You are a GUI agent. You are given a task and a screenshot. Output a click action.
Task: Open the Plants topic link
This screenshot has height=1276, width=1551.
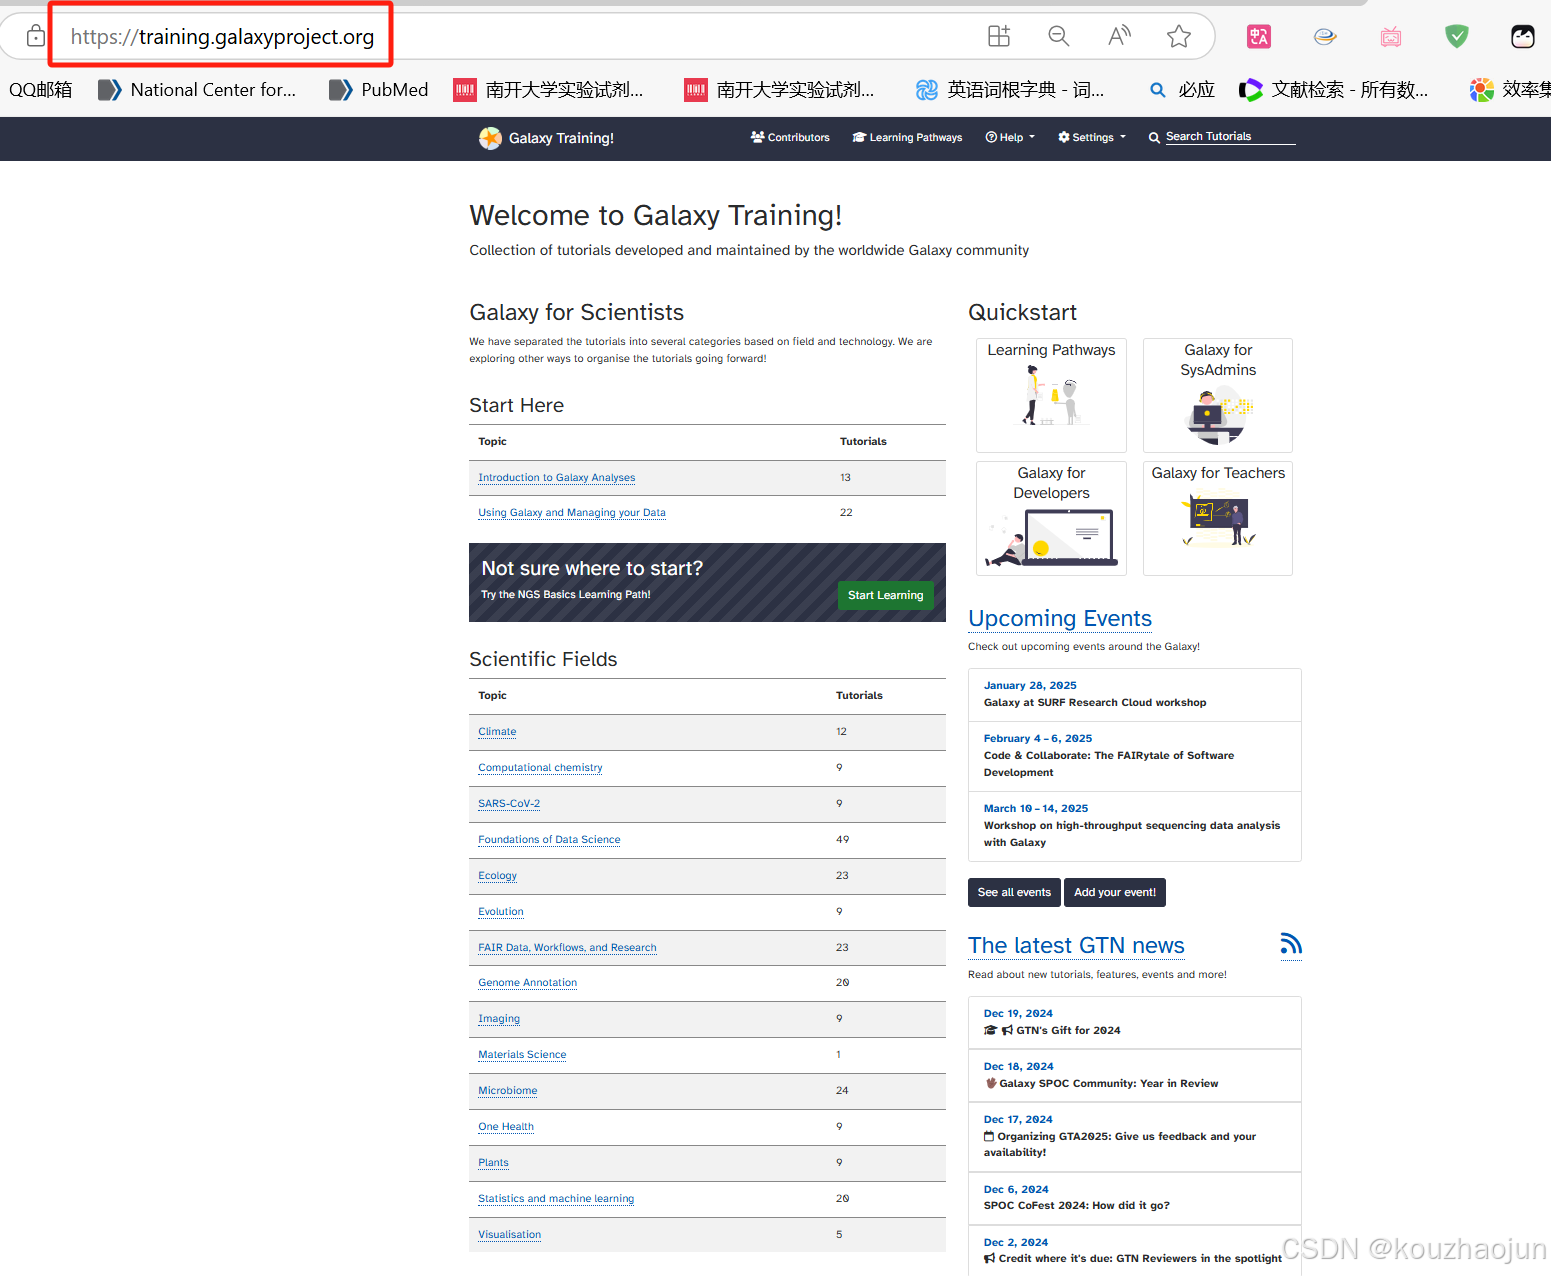click(x=493, y=1163)
